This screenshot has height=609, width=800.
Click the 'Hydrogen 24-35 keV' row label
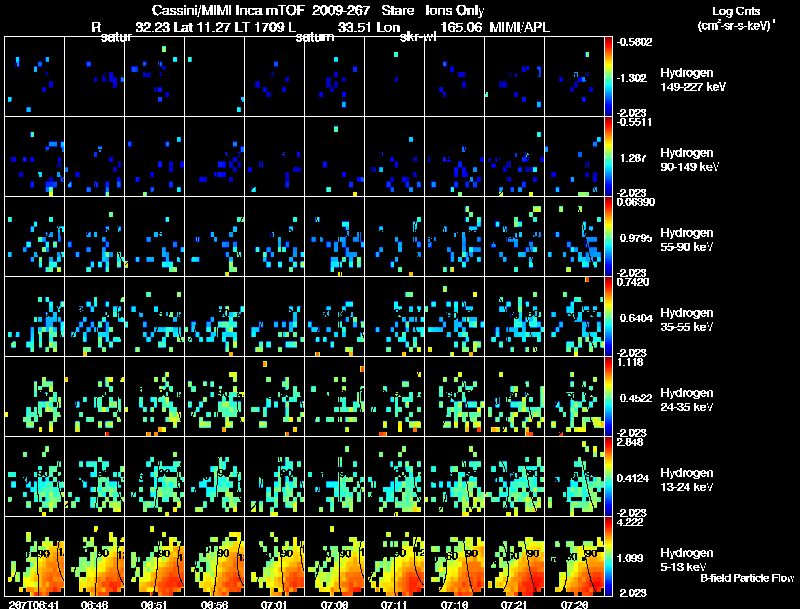click(x=687, y=400)
